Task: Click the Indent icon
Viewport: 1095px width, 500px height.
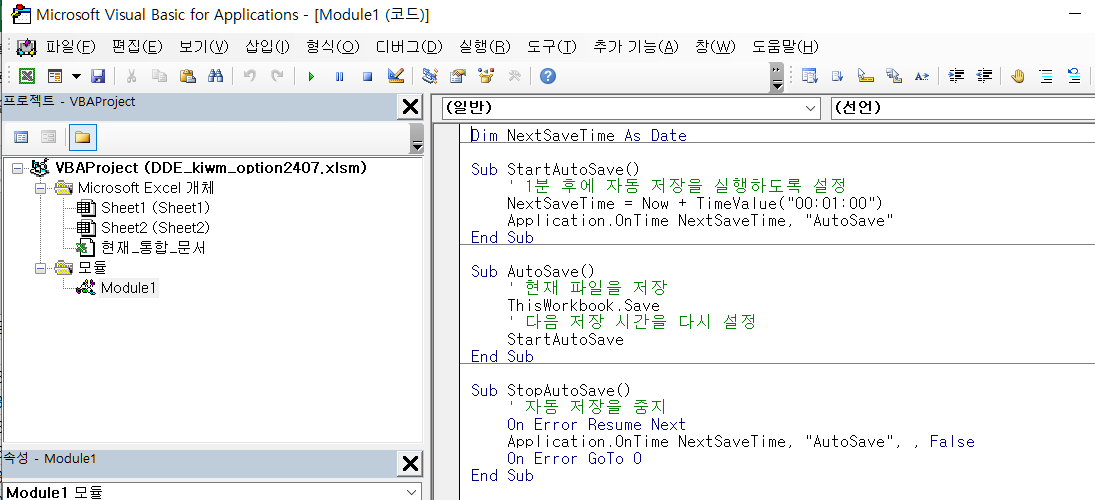Action: (x=956, y=76)
